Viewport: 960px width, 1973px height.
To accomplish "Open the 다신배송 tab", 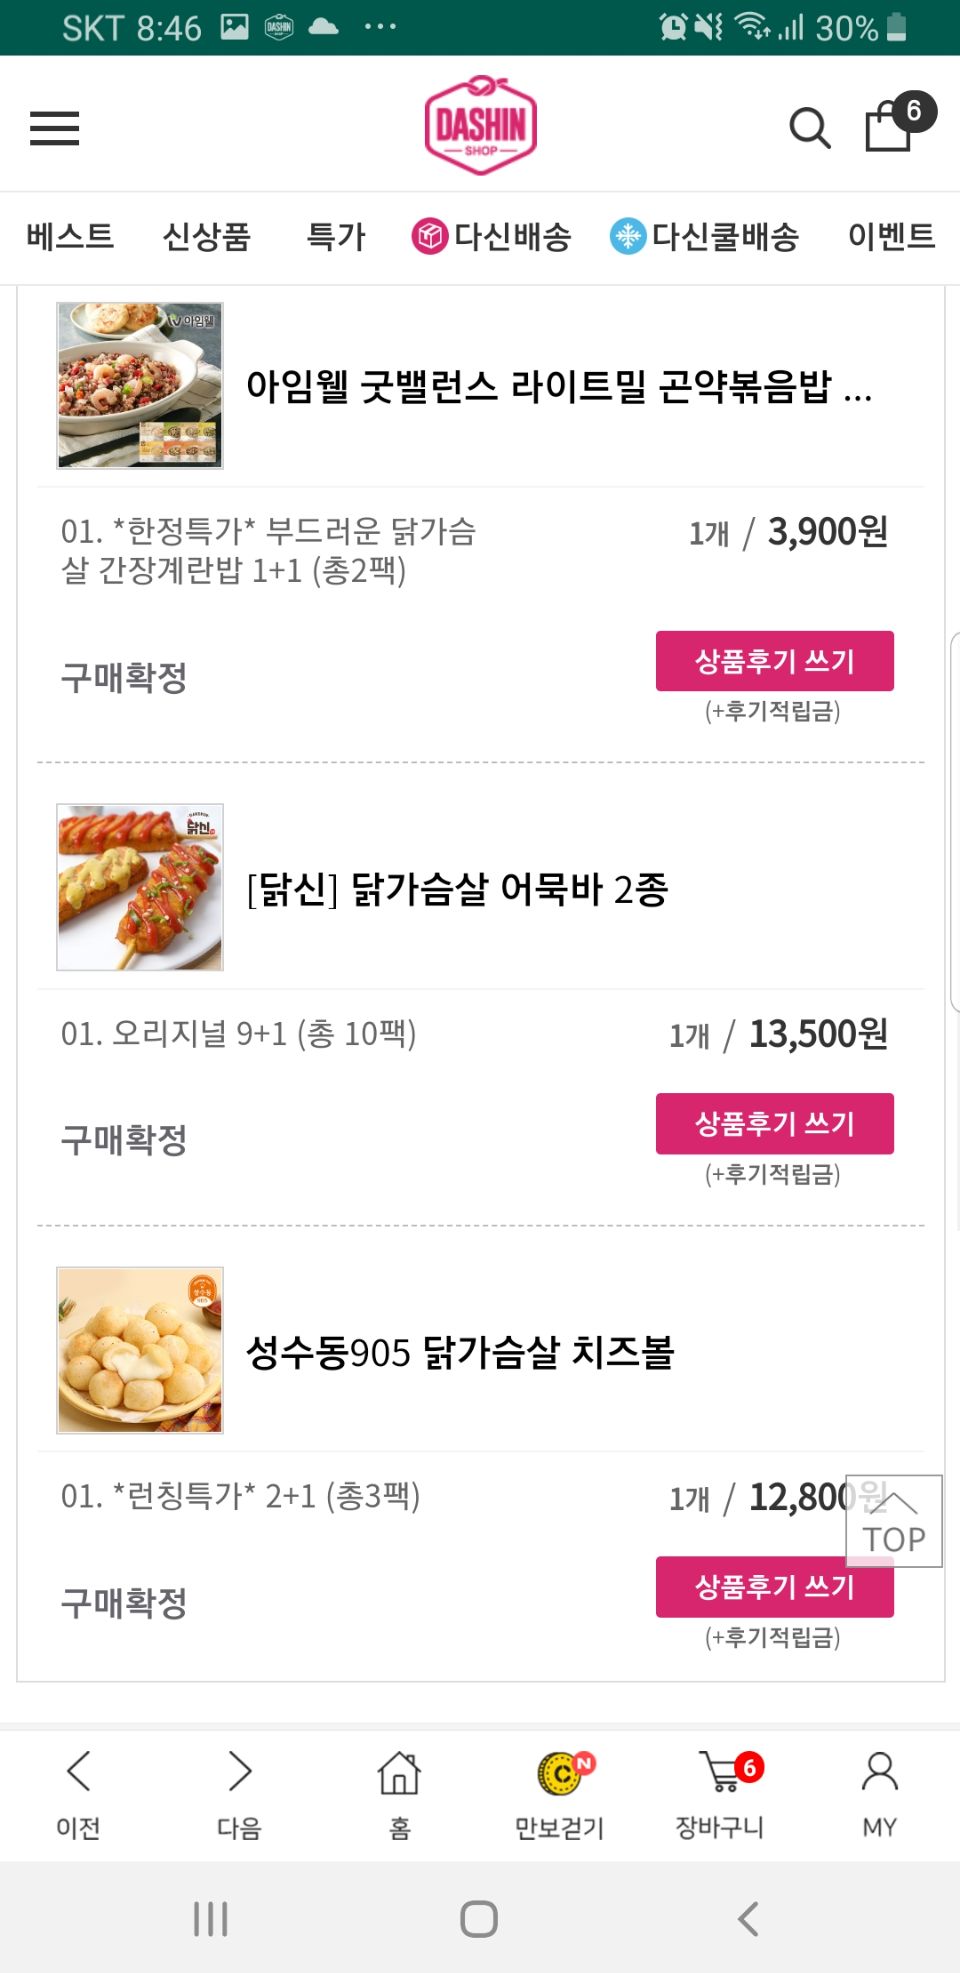I will tap(491, 237).
